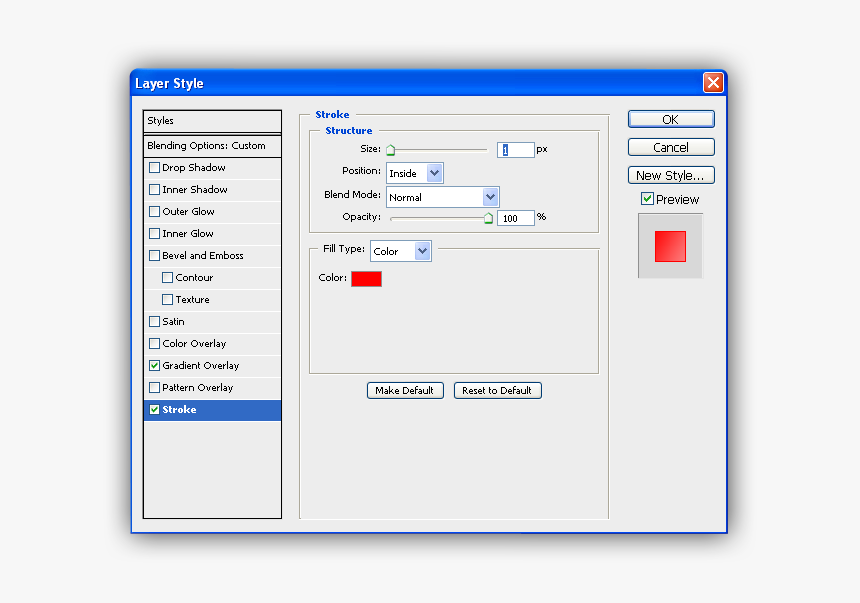Click the Make Default button

pyautogui.click(x=405, y=391)
